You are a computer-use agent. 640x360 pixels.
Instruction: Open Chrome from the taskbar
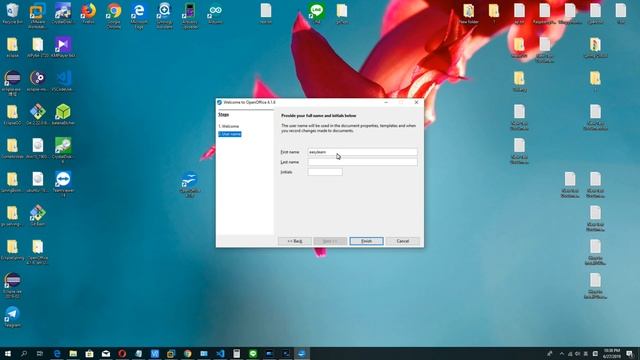(187, 353)
